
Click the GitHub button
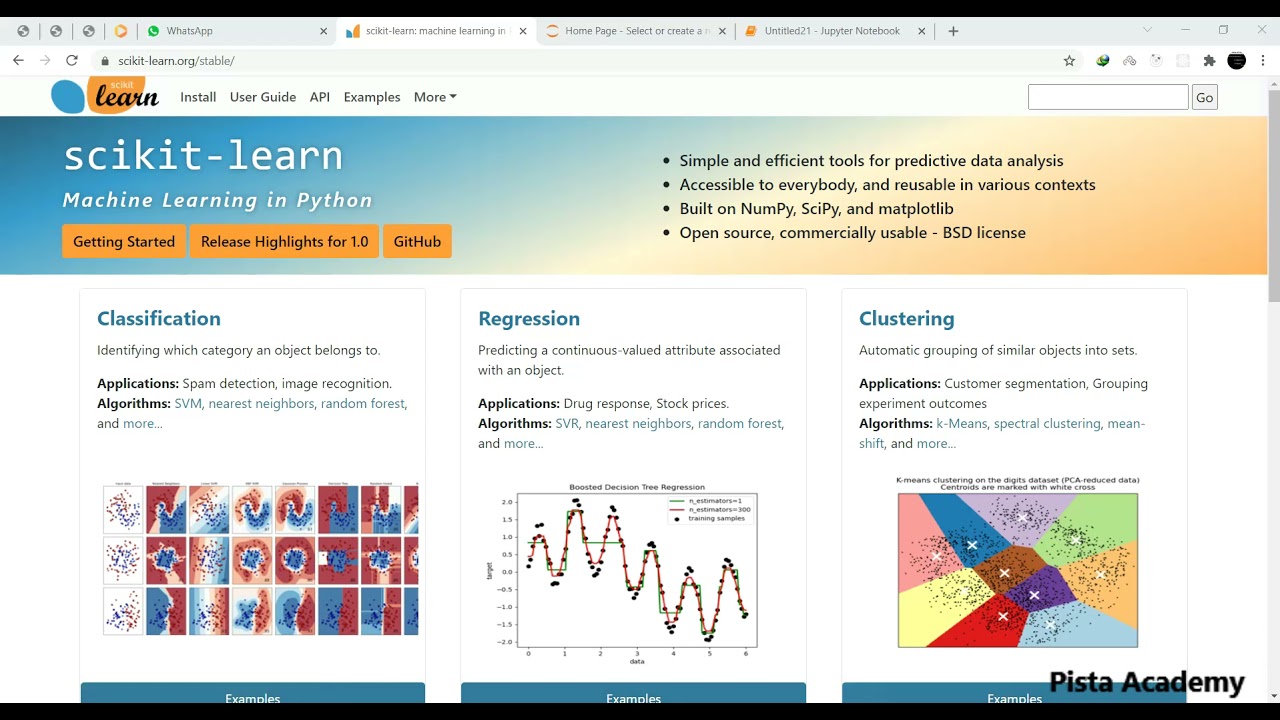pyautogui.click(x=417, y=241)
